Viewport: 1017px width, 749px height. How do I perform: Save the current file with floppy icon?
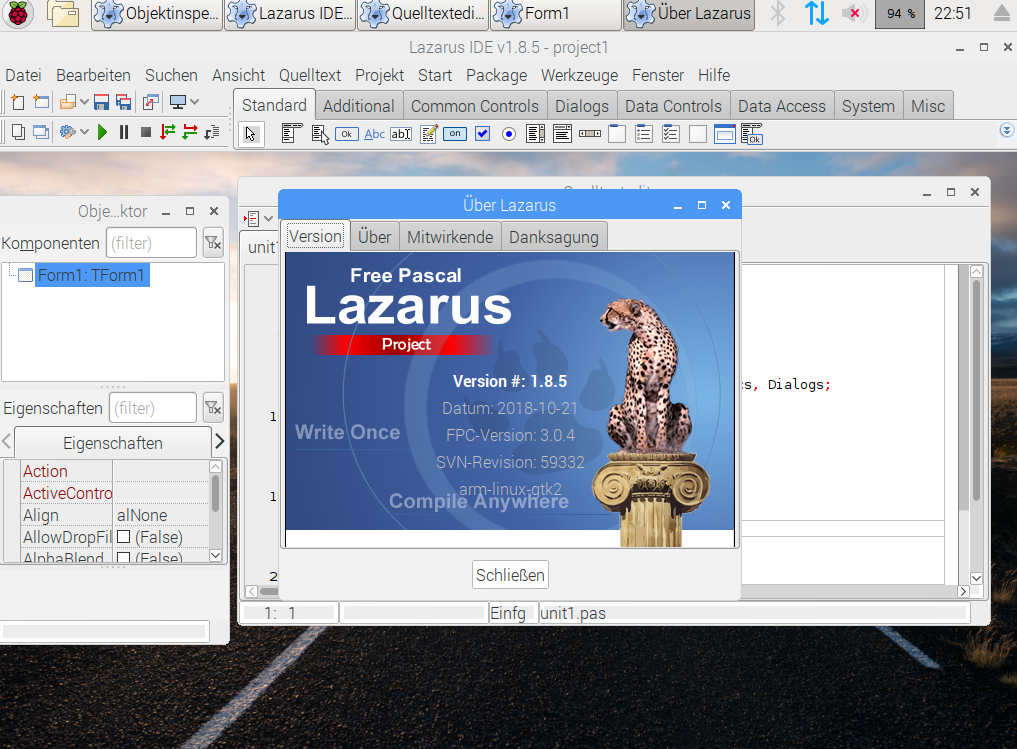[101, 102]
